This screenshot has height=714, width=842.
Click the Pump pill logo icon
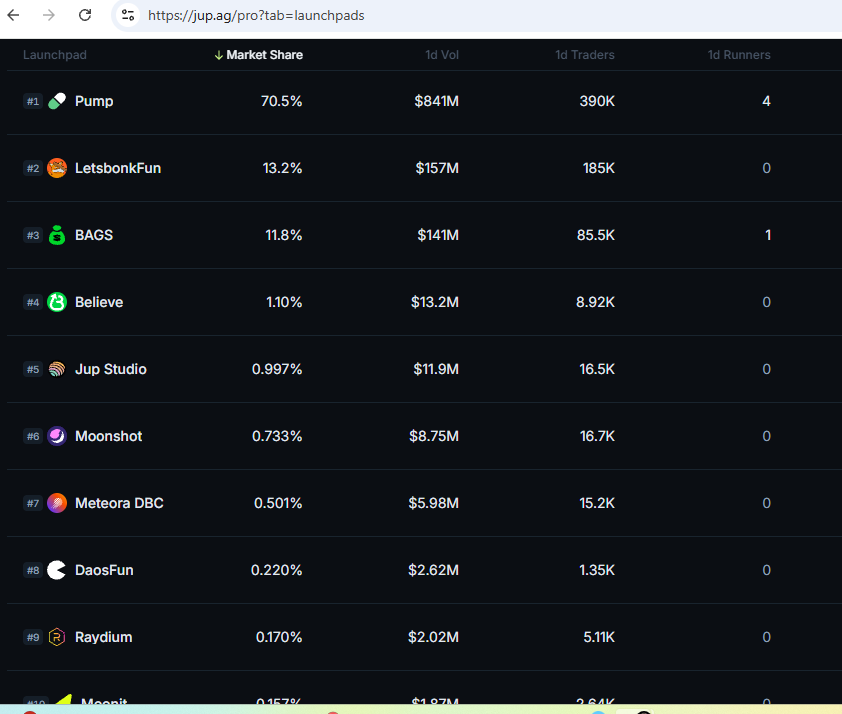click(57, 101)
